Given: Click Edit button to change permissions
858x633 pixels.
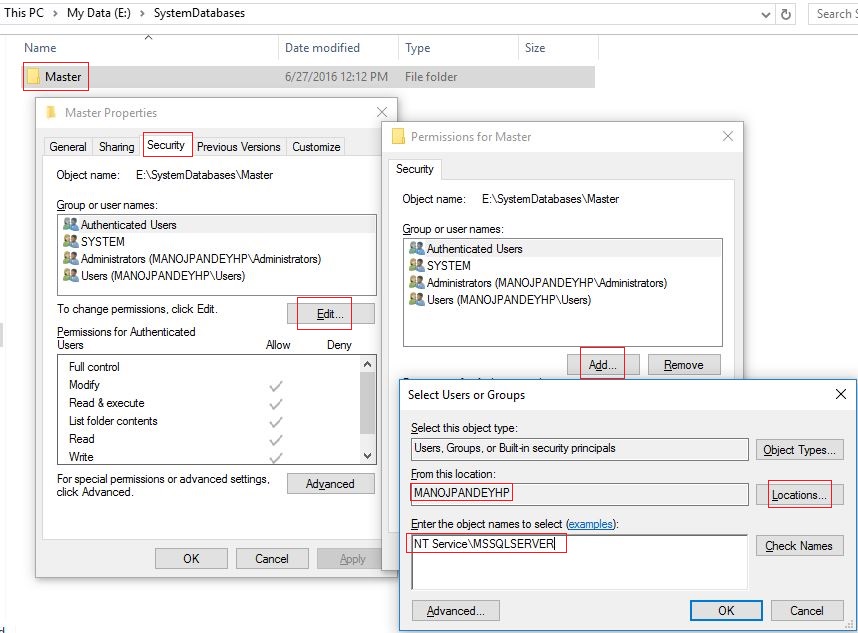Looking at the screenshot, I should pos(331,314).
